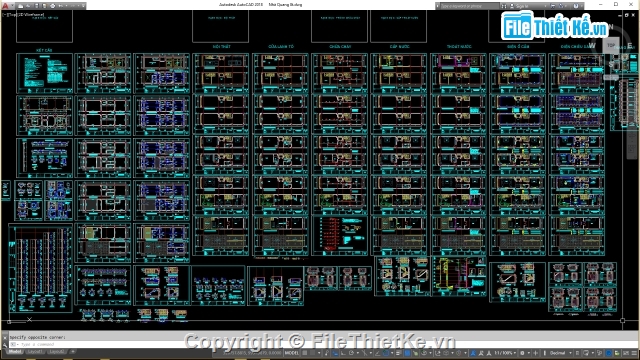Switch to the Layout1 tab

coord(35,351)
